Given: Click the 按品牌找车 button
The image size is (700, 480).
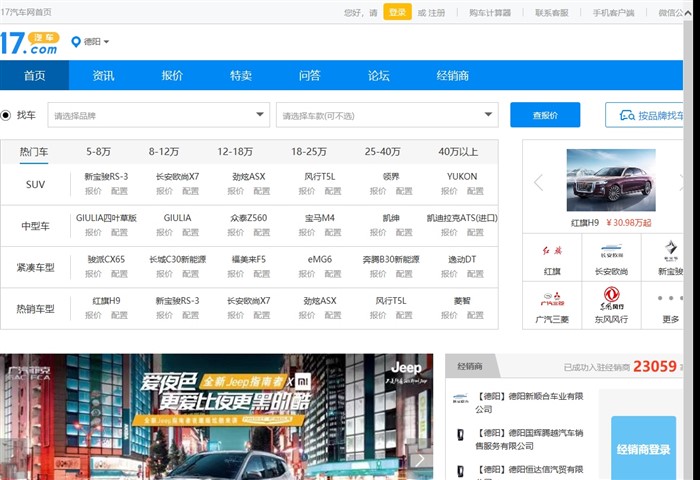Looking at the screenshot, I should click(x=644, y=115).
